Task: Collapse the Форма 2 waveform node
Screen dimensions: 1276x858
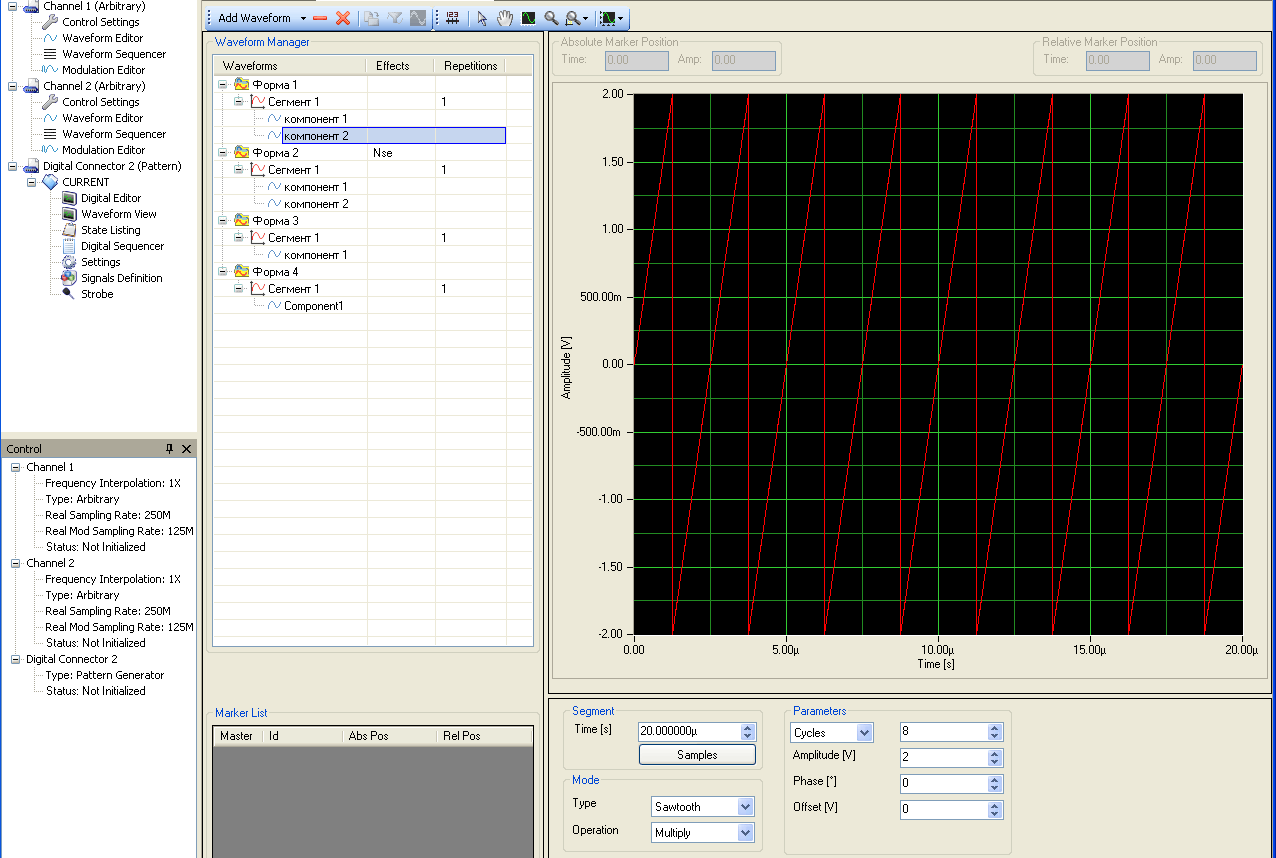Action: click(223, 153)
